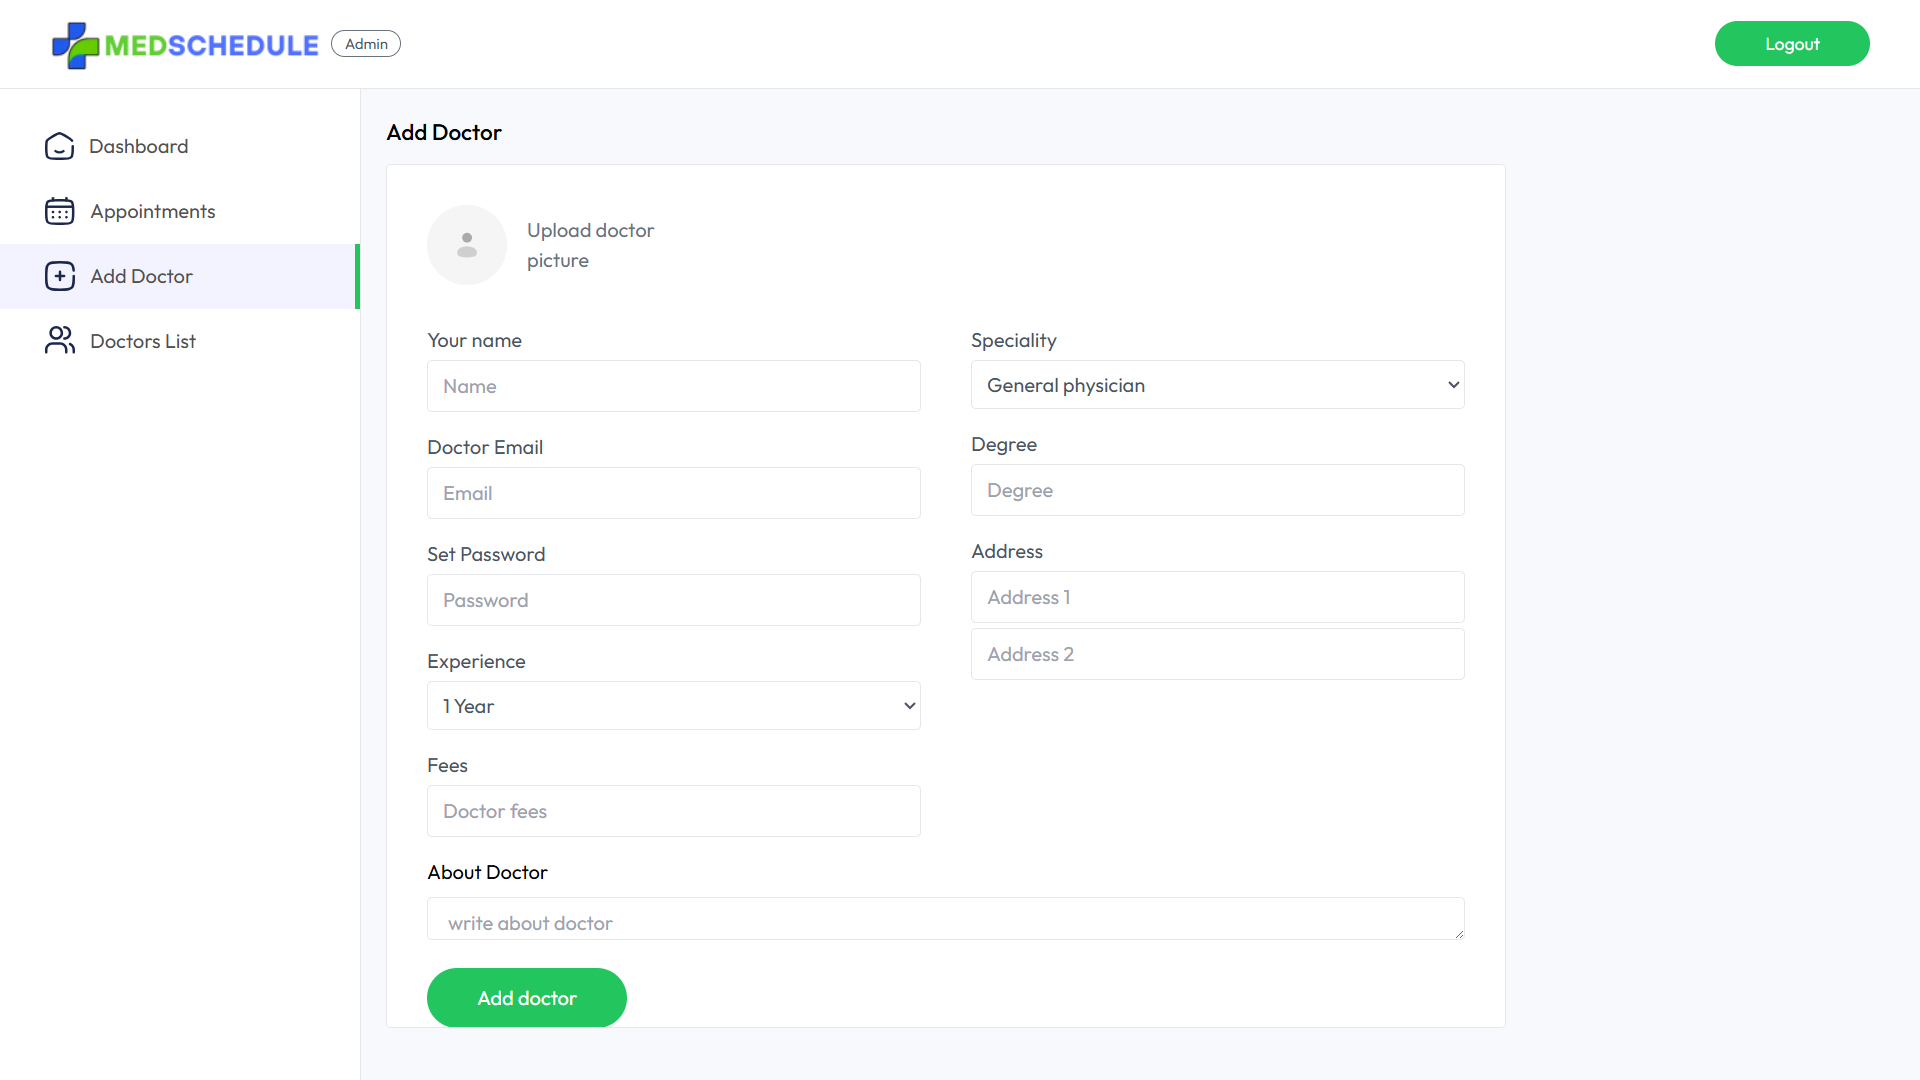
Task: Focus the Degree text field
Action: click(1217, 490)
